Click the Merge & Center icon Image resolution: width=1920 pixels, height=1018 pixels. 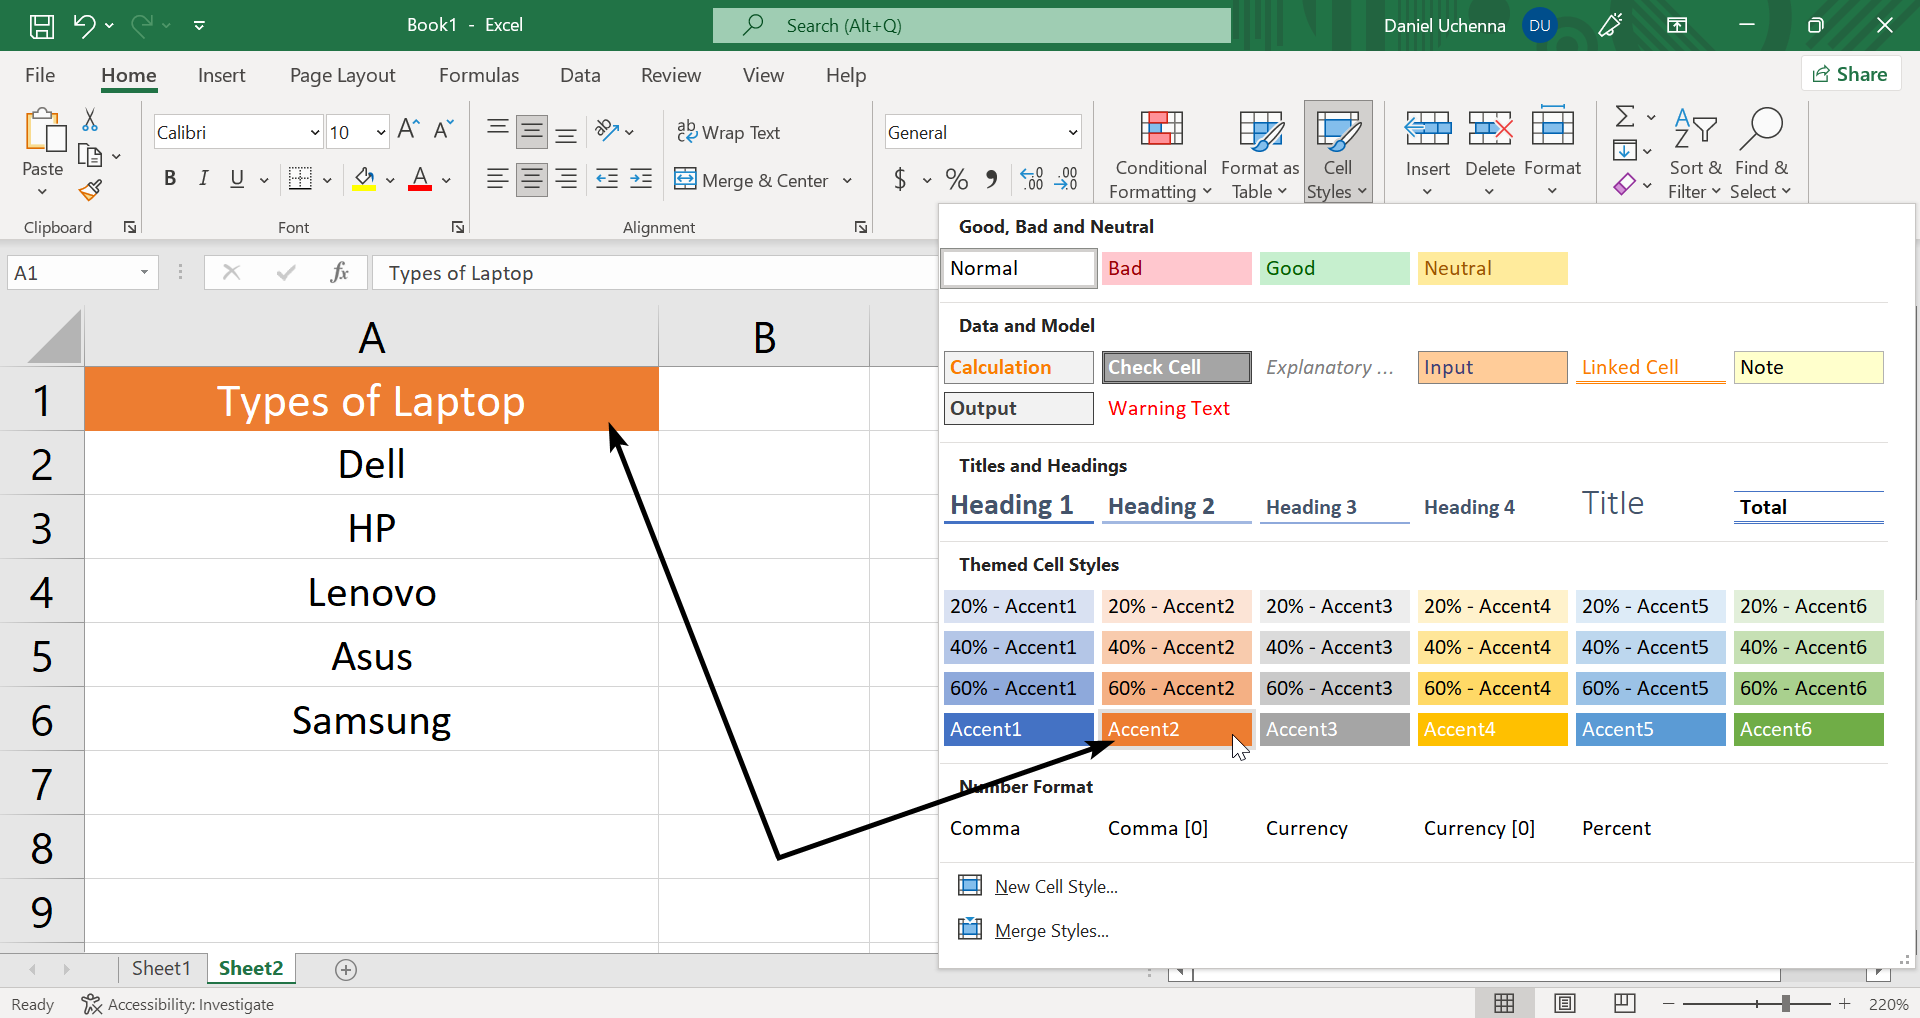coord(685,180)
